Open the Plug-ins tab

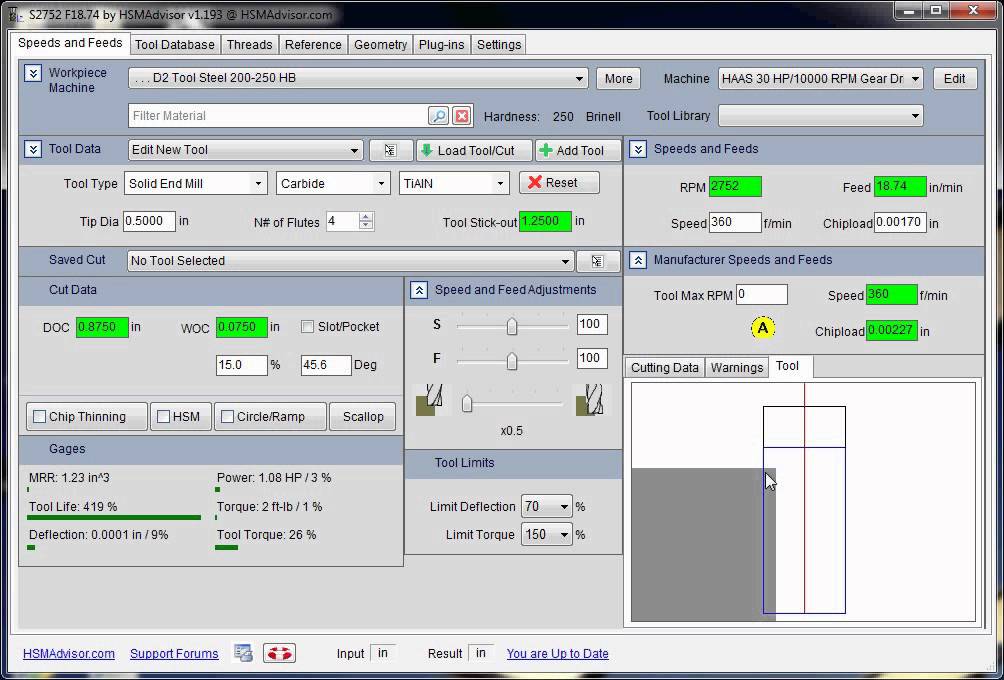coord(441,45)
